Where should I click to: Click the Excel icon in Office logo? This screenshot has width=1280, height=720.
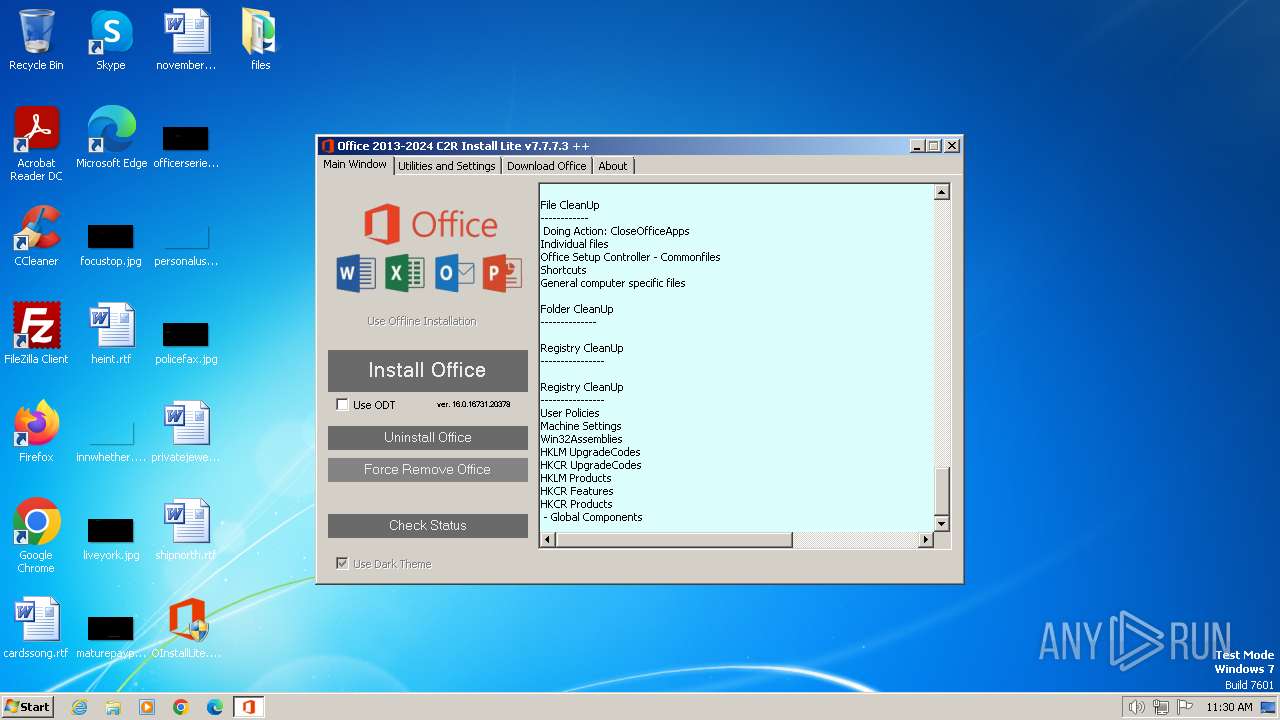point(405,273)
